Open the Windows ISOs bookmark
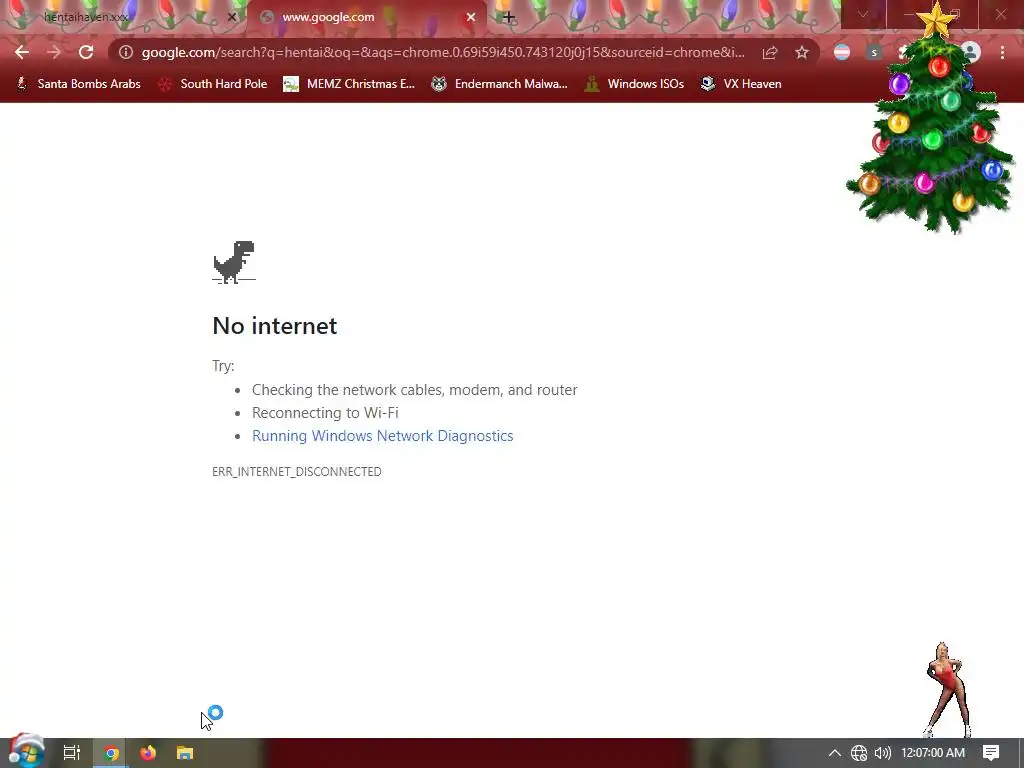The width and height of the screenshot is (1024, 768). click(634, 84)
